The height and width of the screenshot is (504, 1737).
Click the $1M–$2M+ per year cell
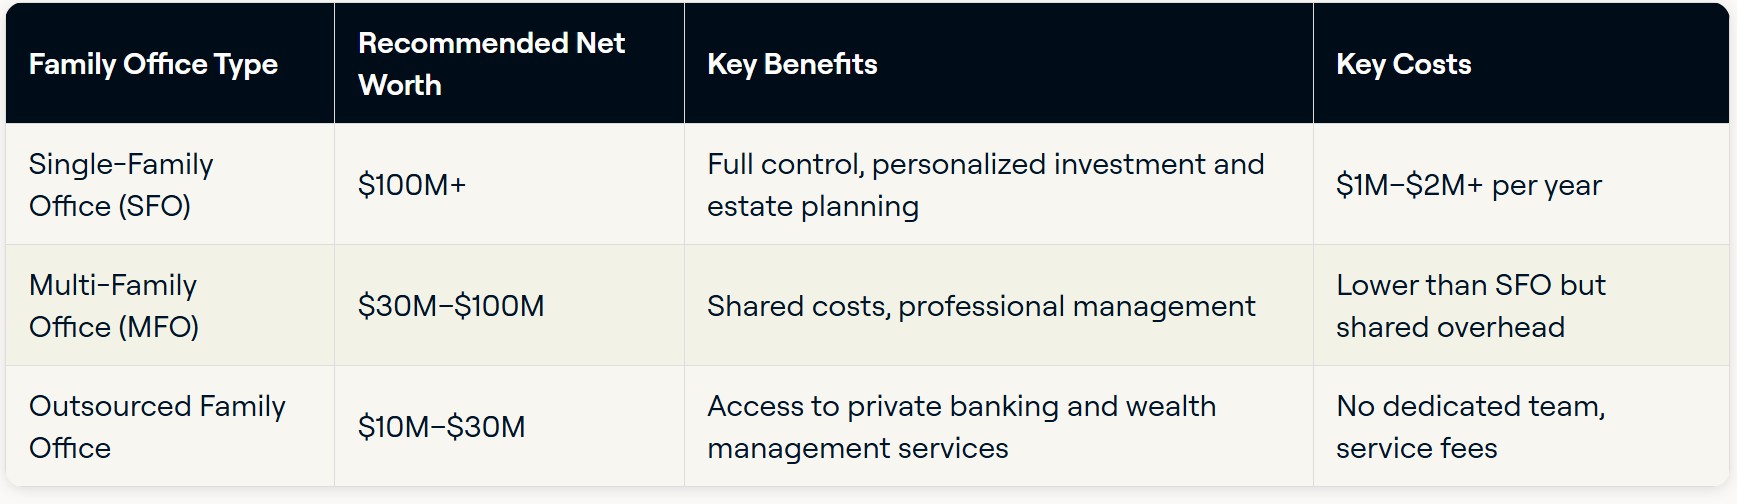1521,185
